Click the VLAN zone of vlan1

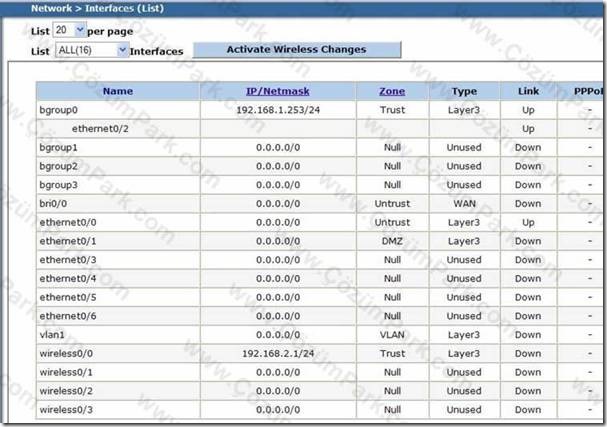pyautogui.click(x=392, y=334)
